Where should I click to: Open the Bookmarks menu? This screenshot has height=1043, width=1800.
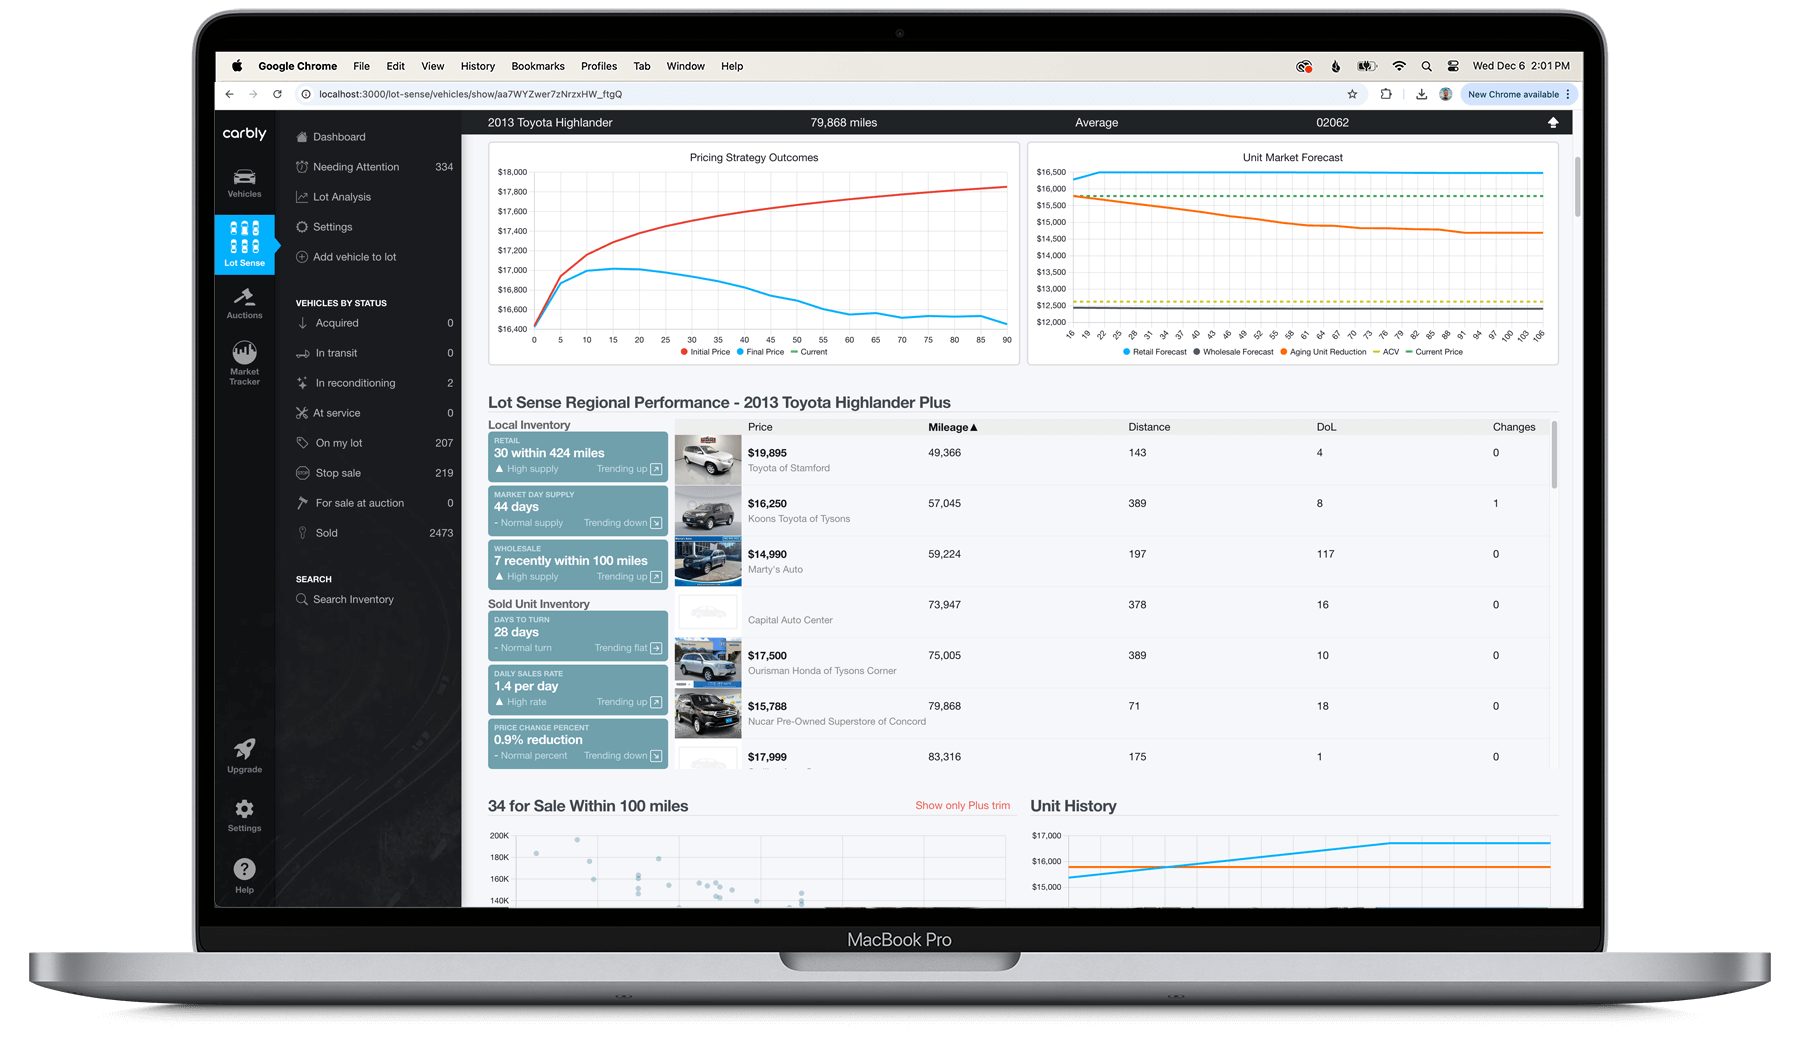click(538, 66)
